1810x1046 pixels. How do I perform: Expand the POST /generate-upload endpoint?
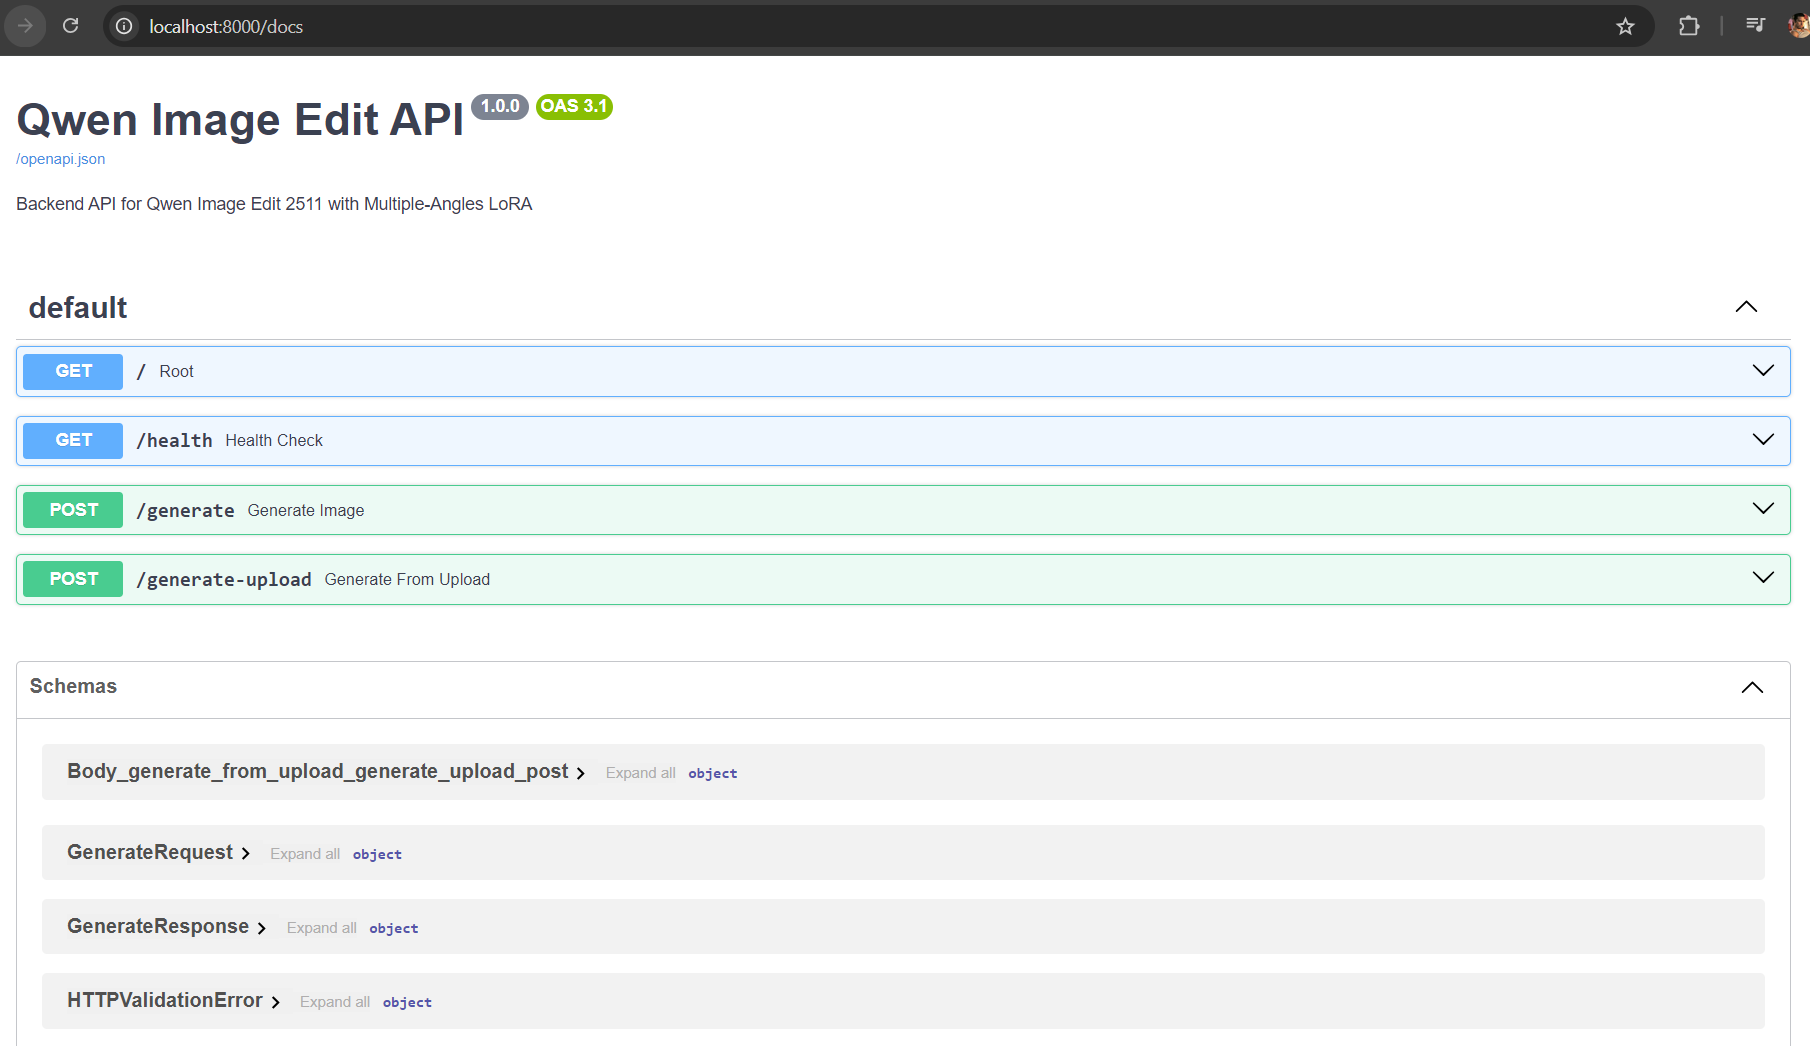point(1763,578)
